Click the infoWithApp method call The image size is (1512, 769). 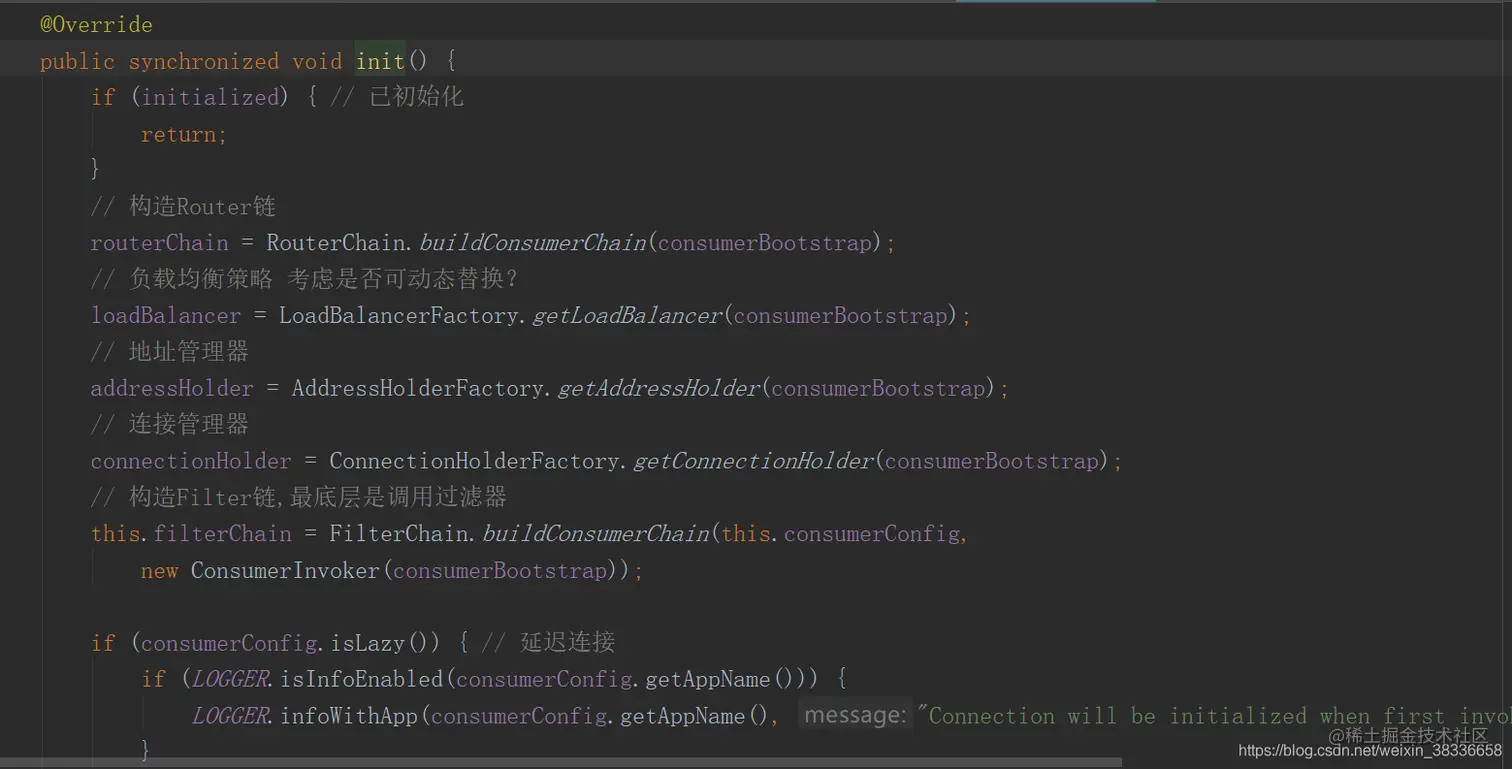[x=349, y=716]
